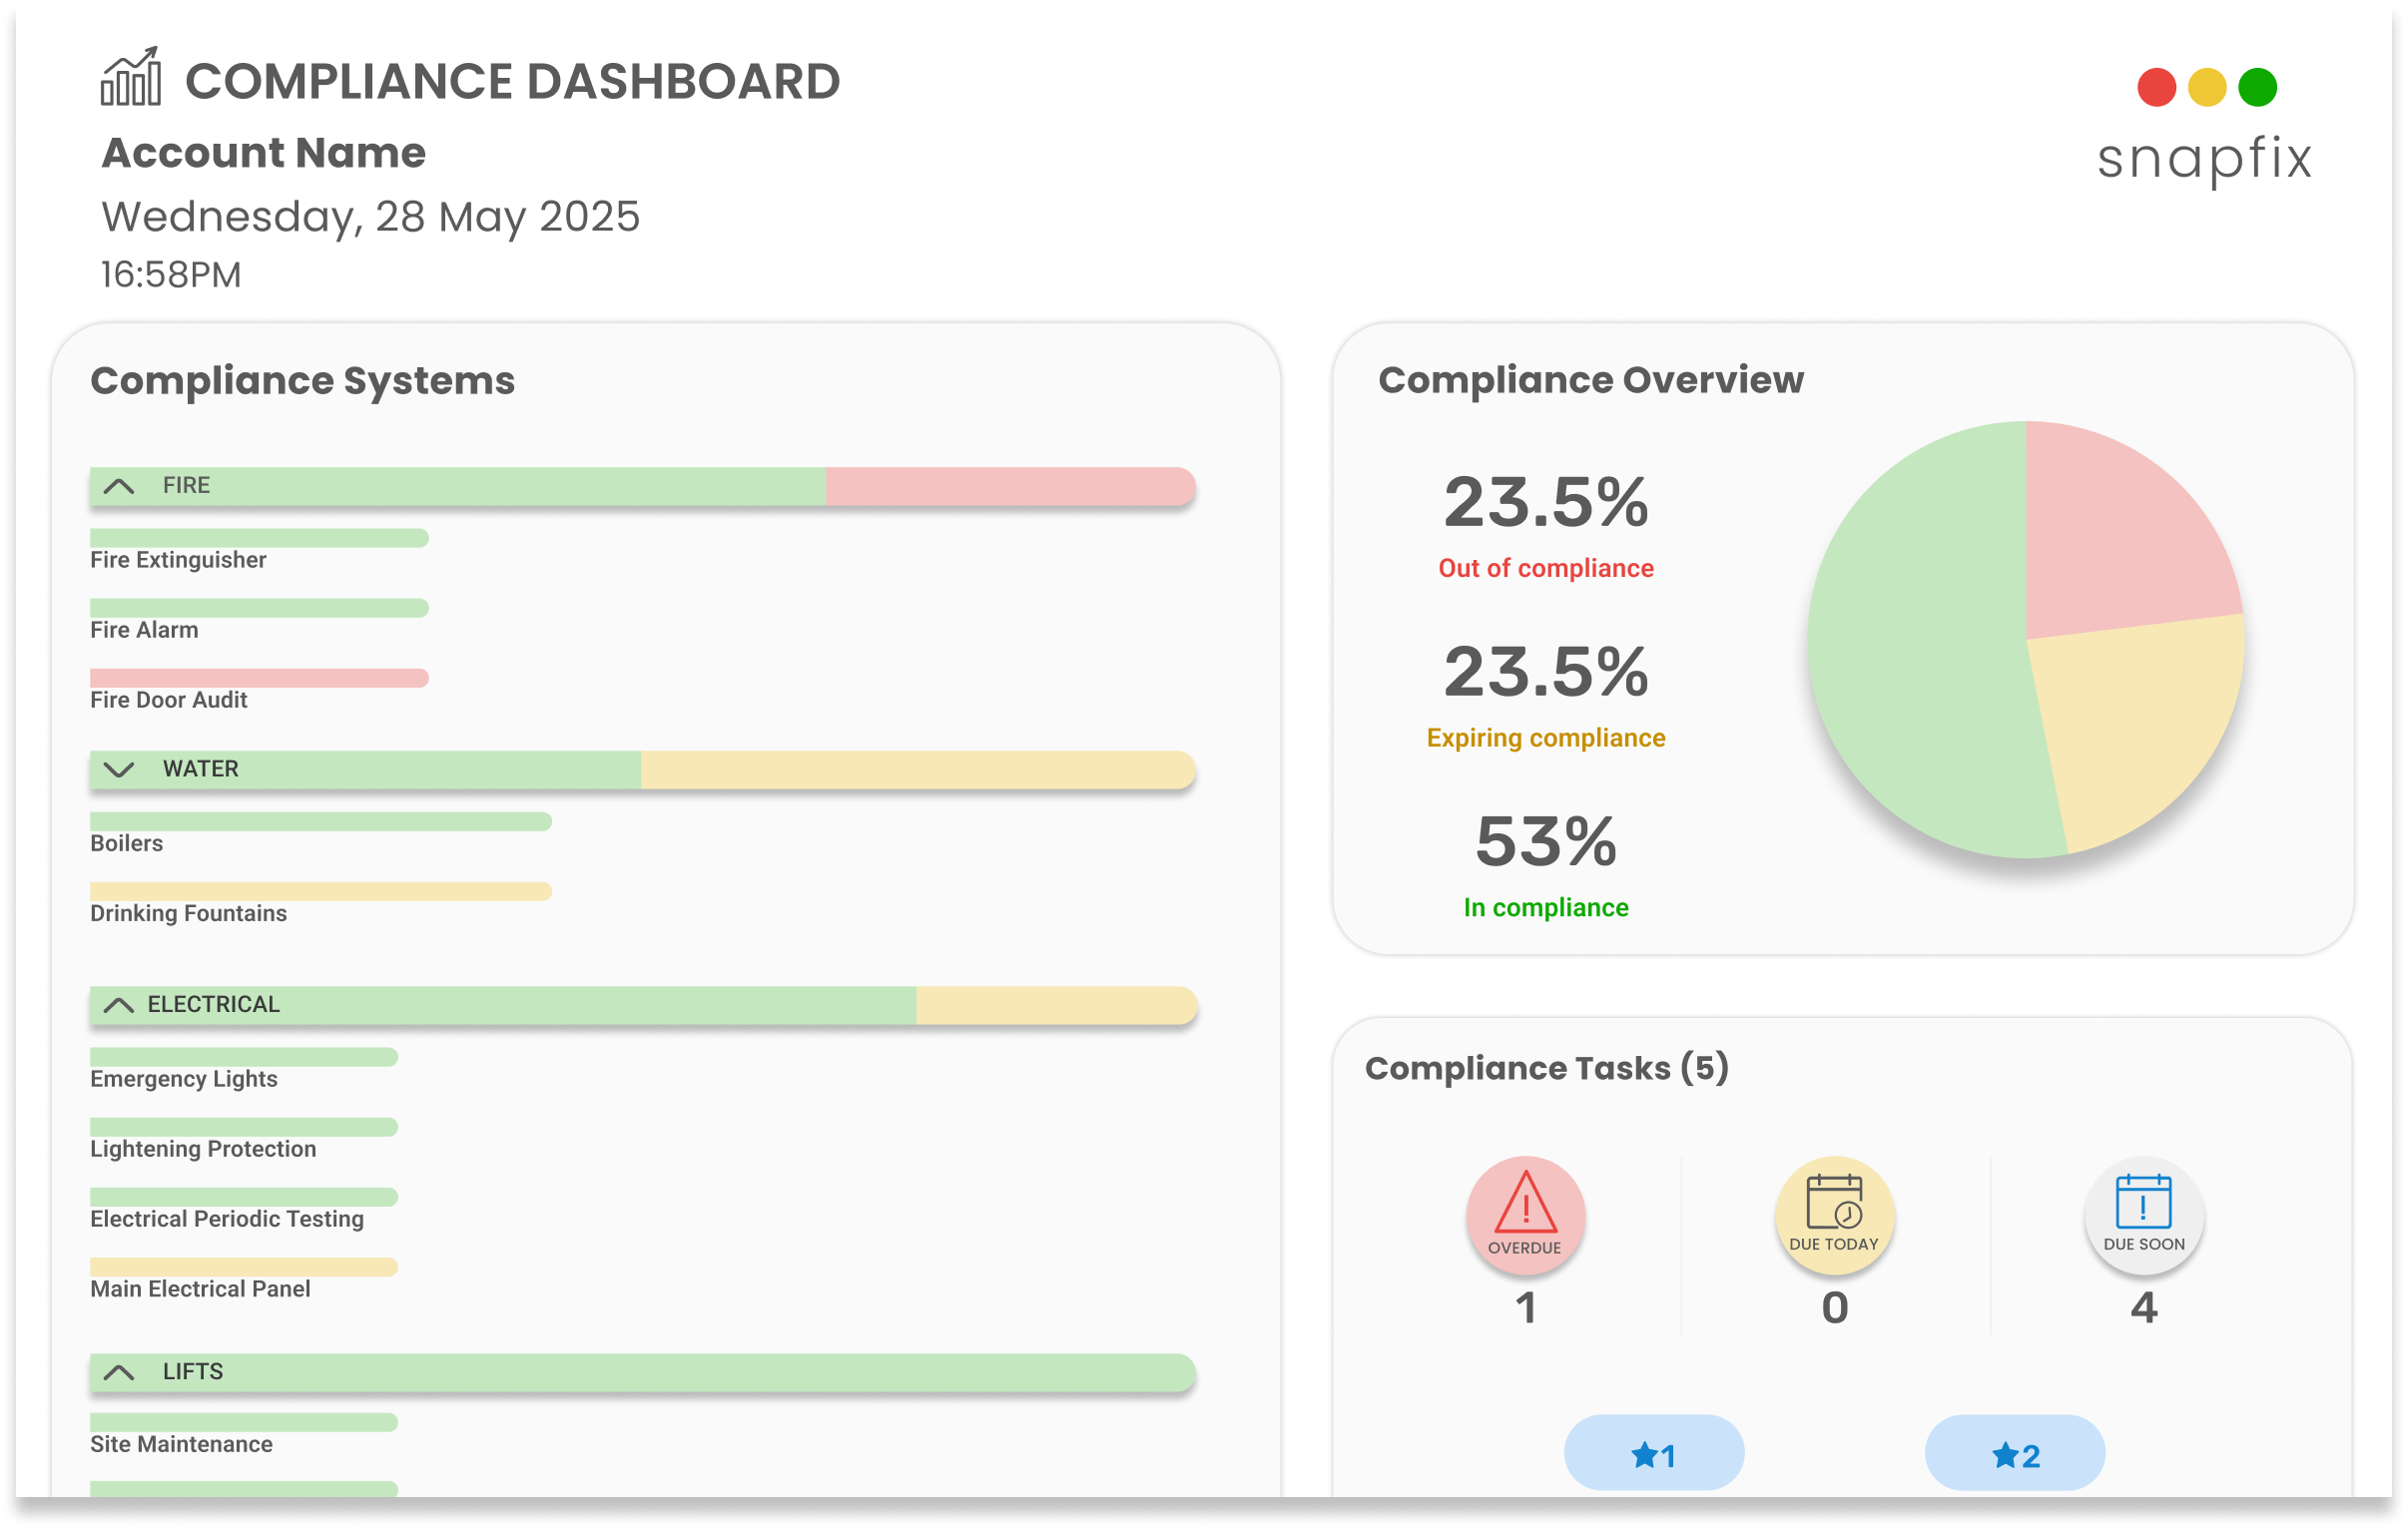Screen dimensions: 2408x1529
Task: Click the snapfix logo
Action: 2205,158
